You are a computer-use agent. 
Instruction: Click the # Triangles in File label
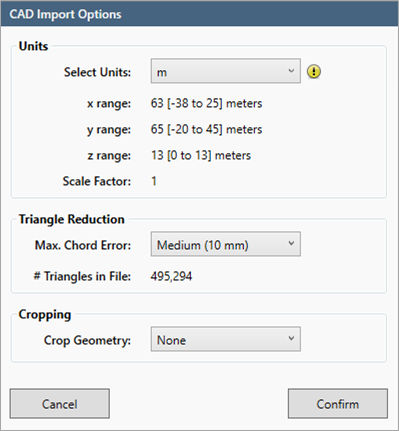click(x=82, y=276)
